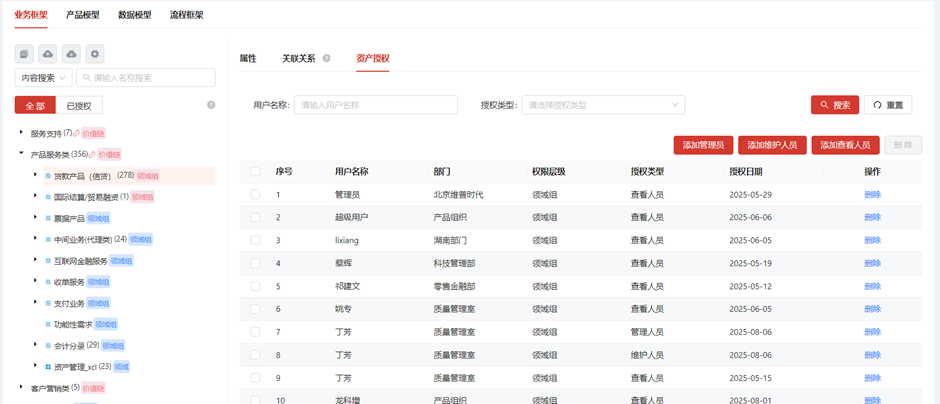Click the 北京维普时代 department cell
The width and height of the screenshot is (940, 404).
pyautogui.click(x=458, y=195)
